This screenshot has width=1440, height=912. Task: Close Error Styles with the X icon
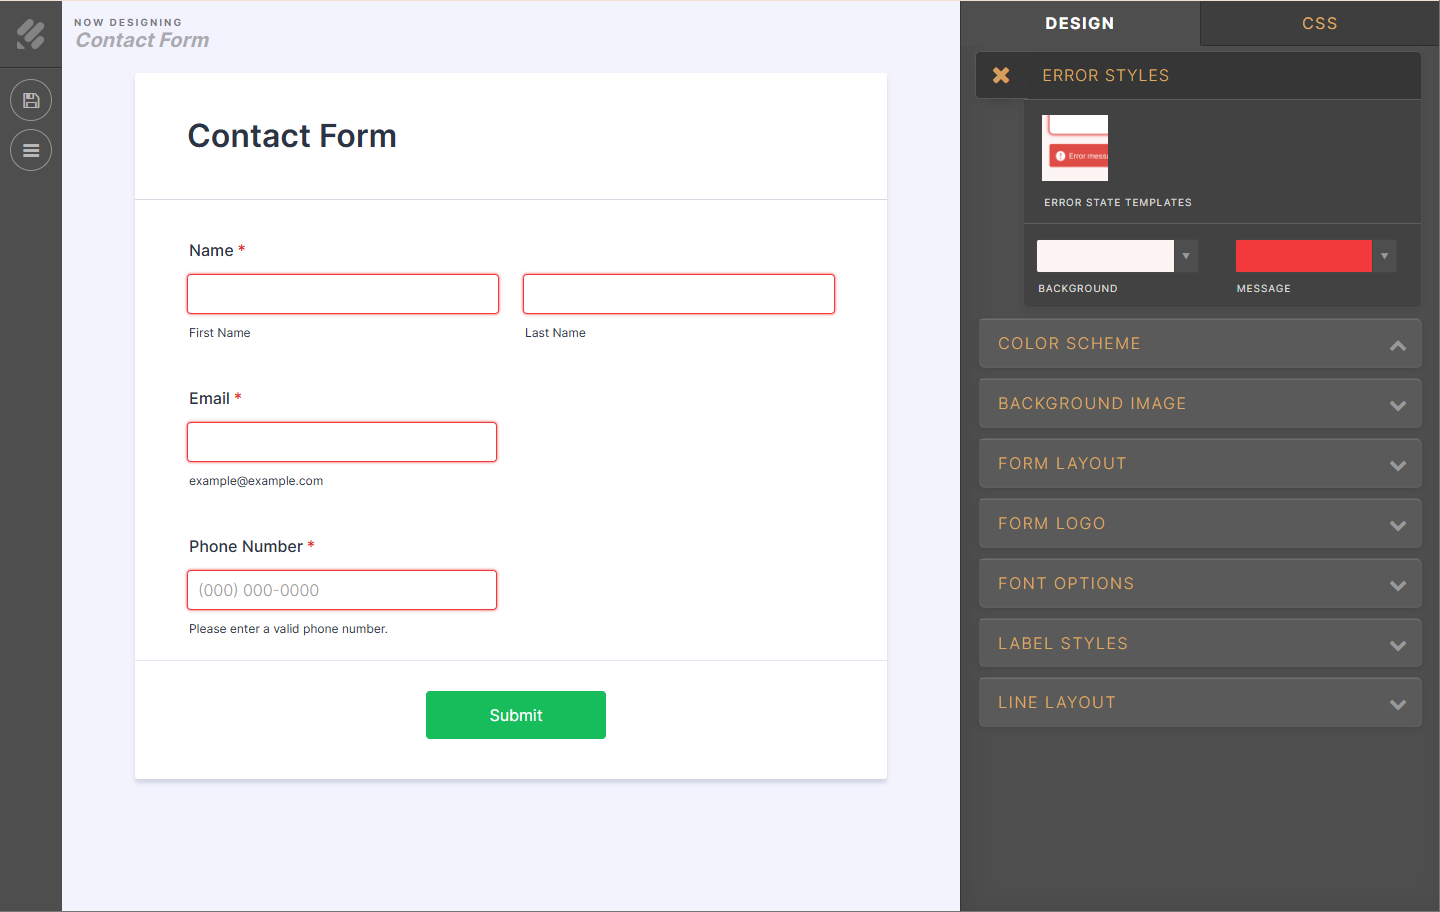[1001, 75]
